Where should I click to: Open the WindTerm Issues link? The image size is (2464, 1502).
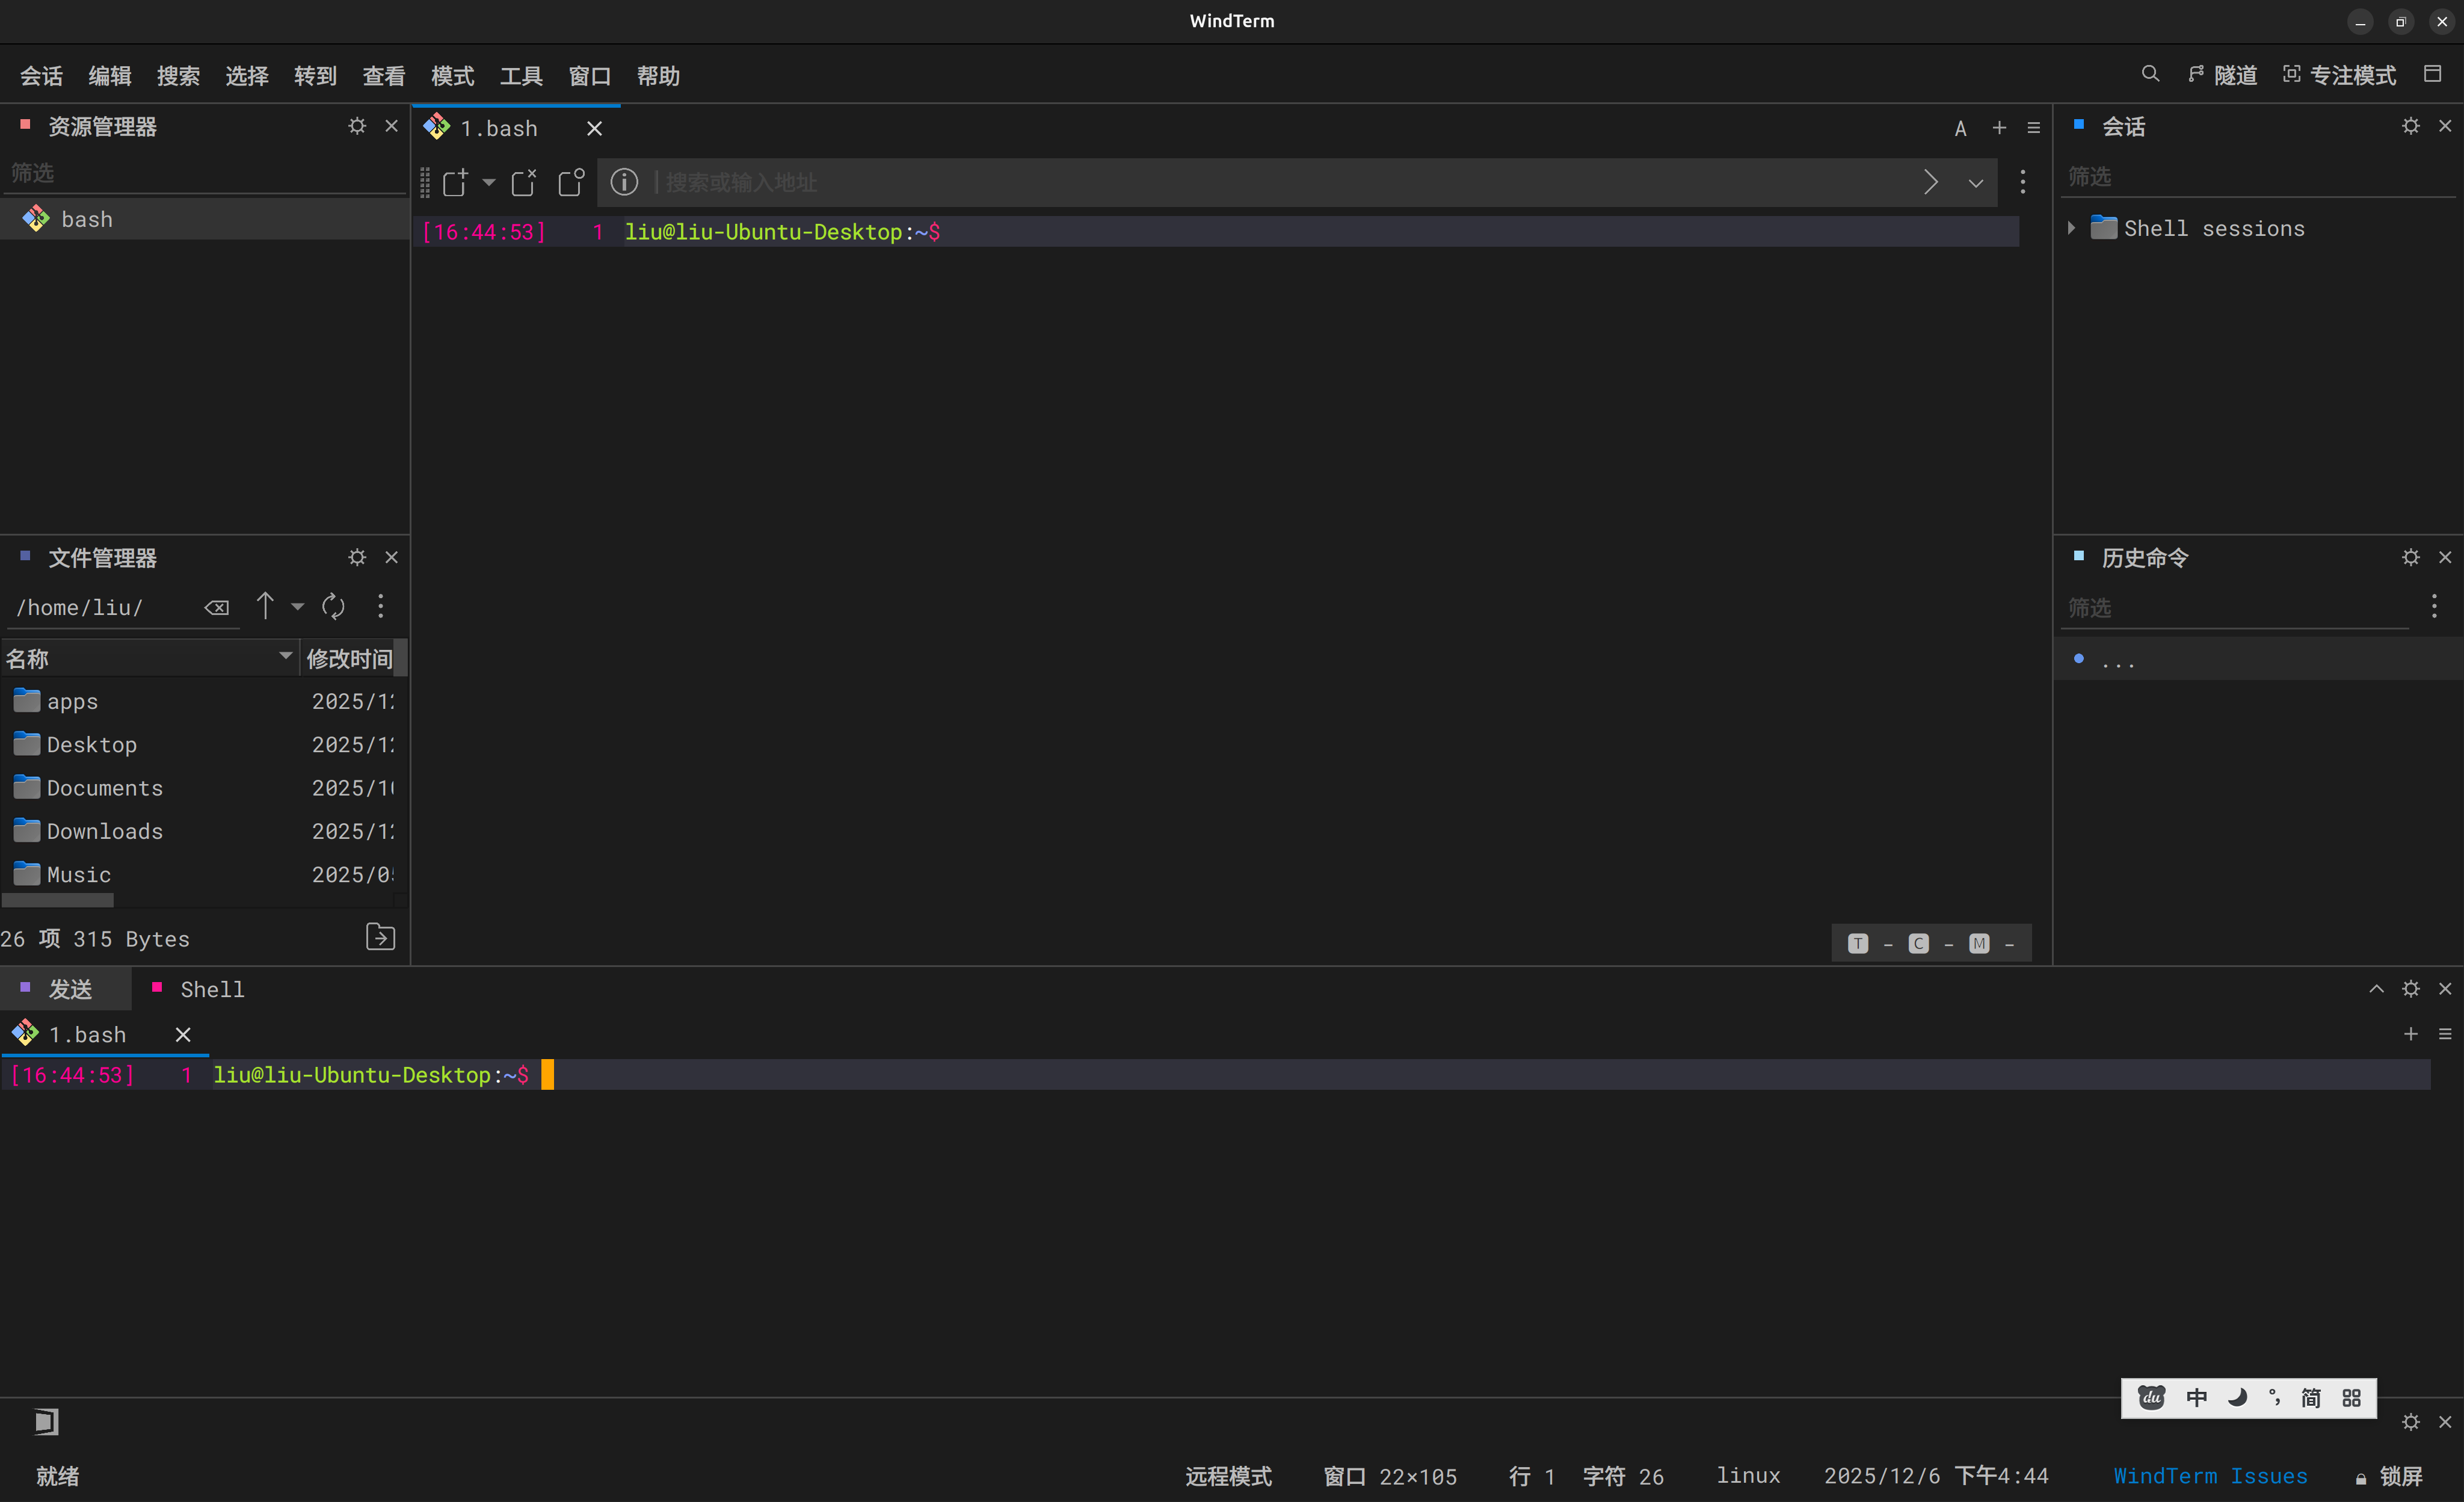(2210, 1476)
